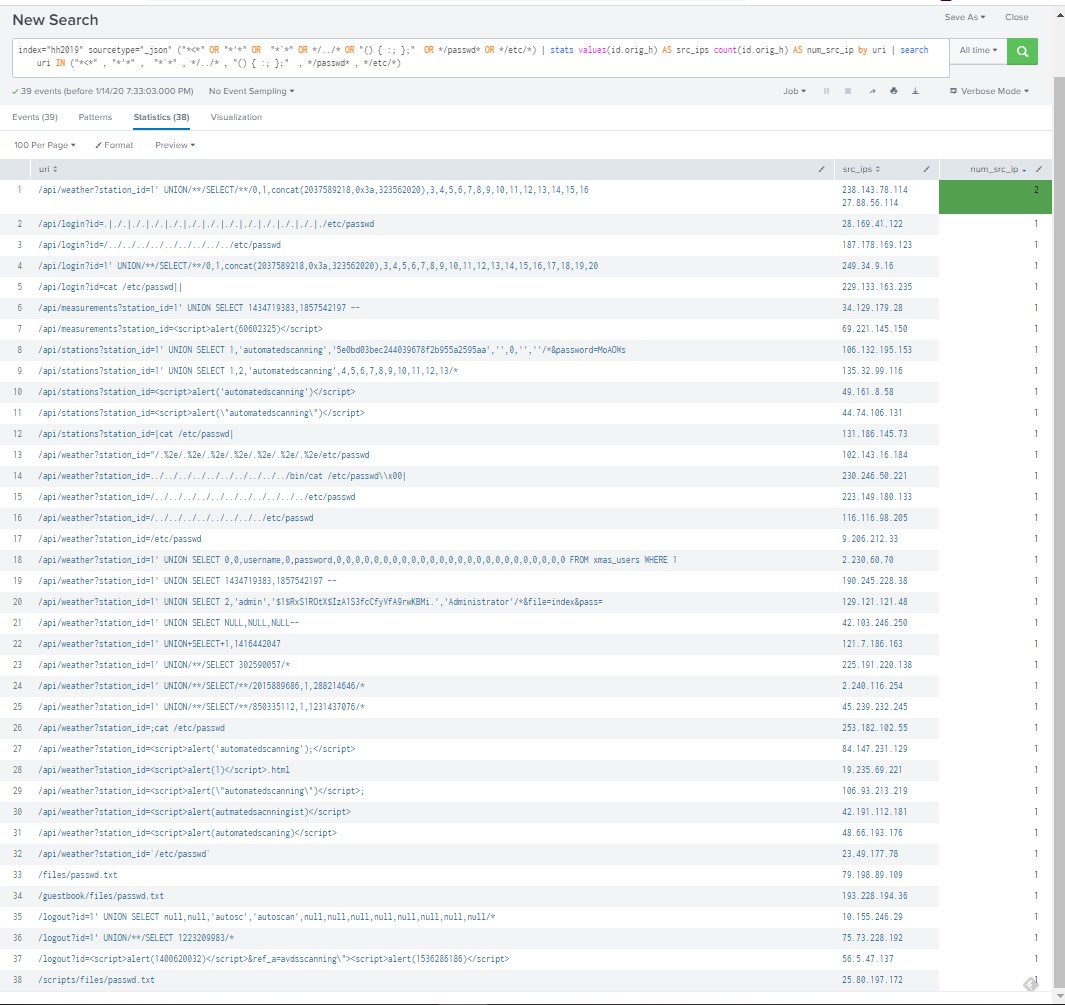
Task: Click the pencil edit icon in src_ips column
Action: pos(926,170)
